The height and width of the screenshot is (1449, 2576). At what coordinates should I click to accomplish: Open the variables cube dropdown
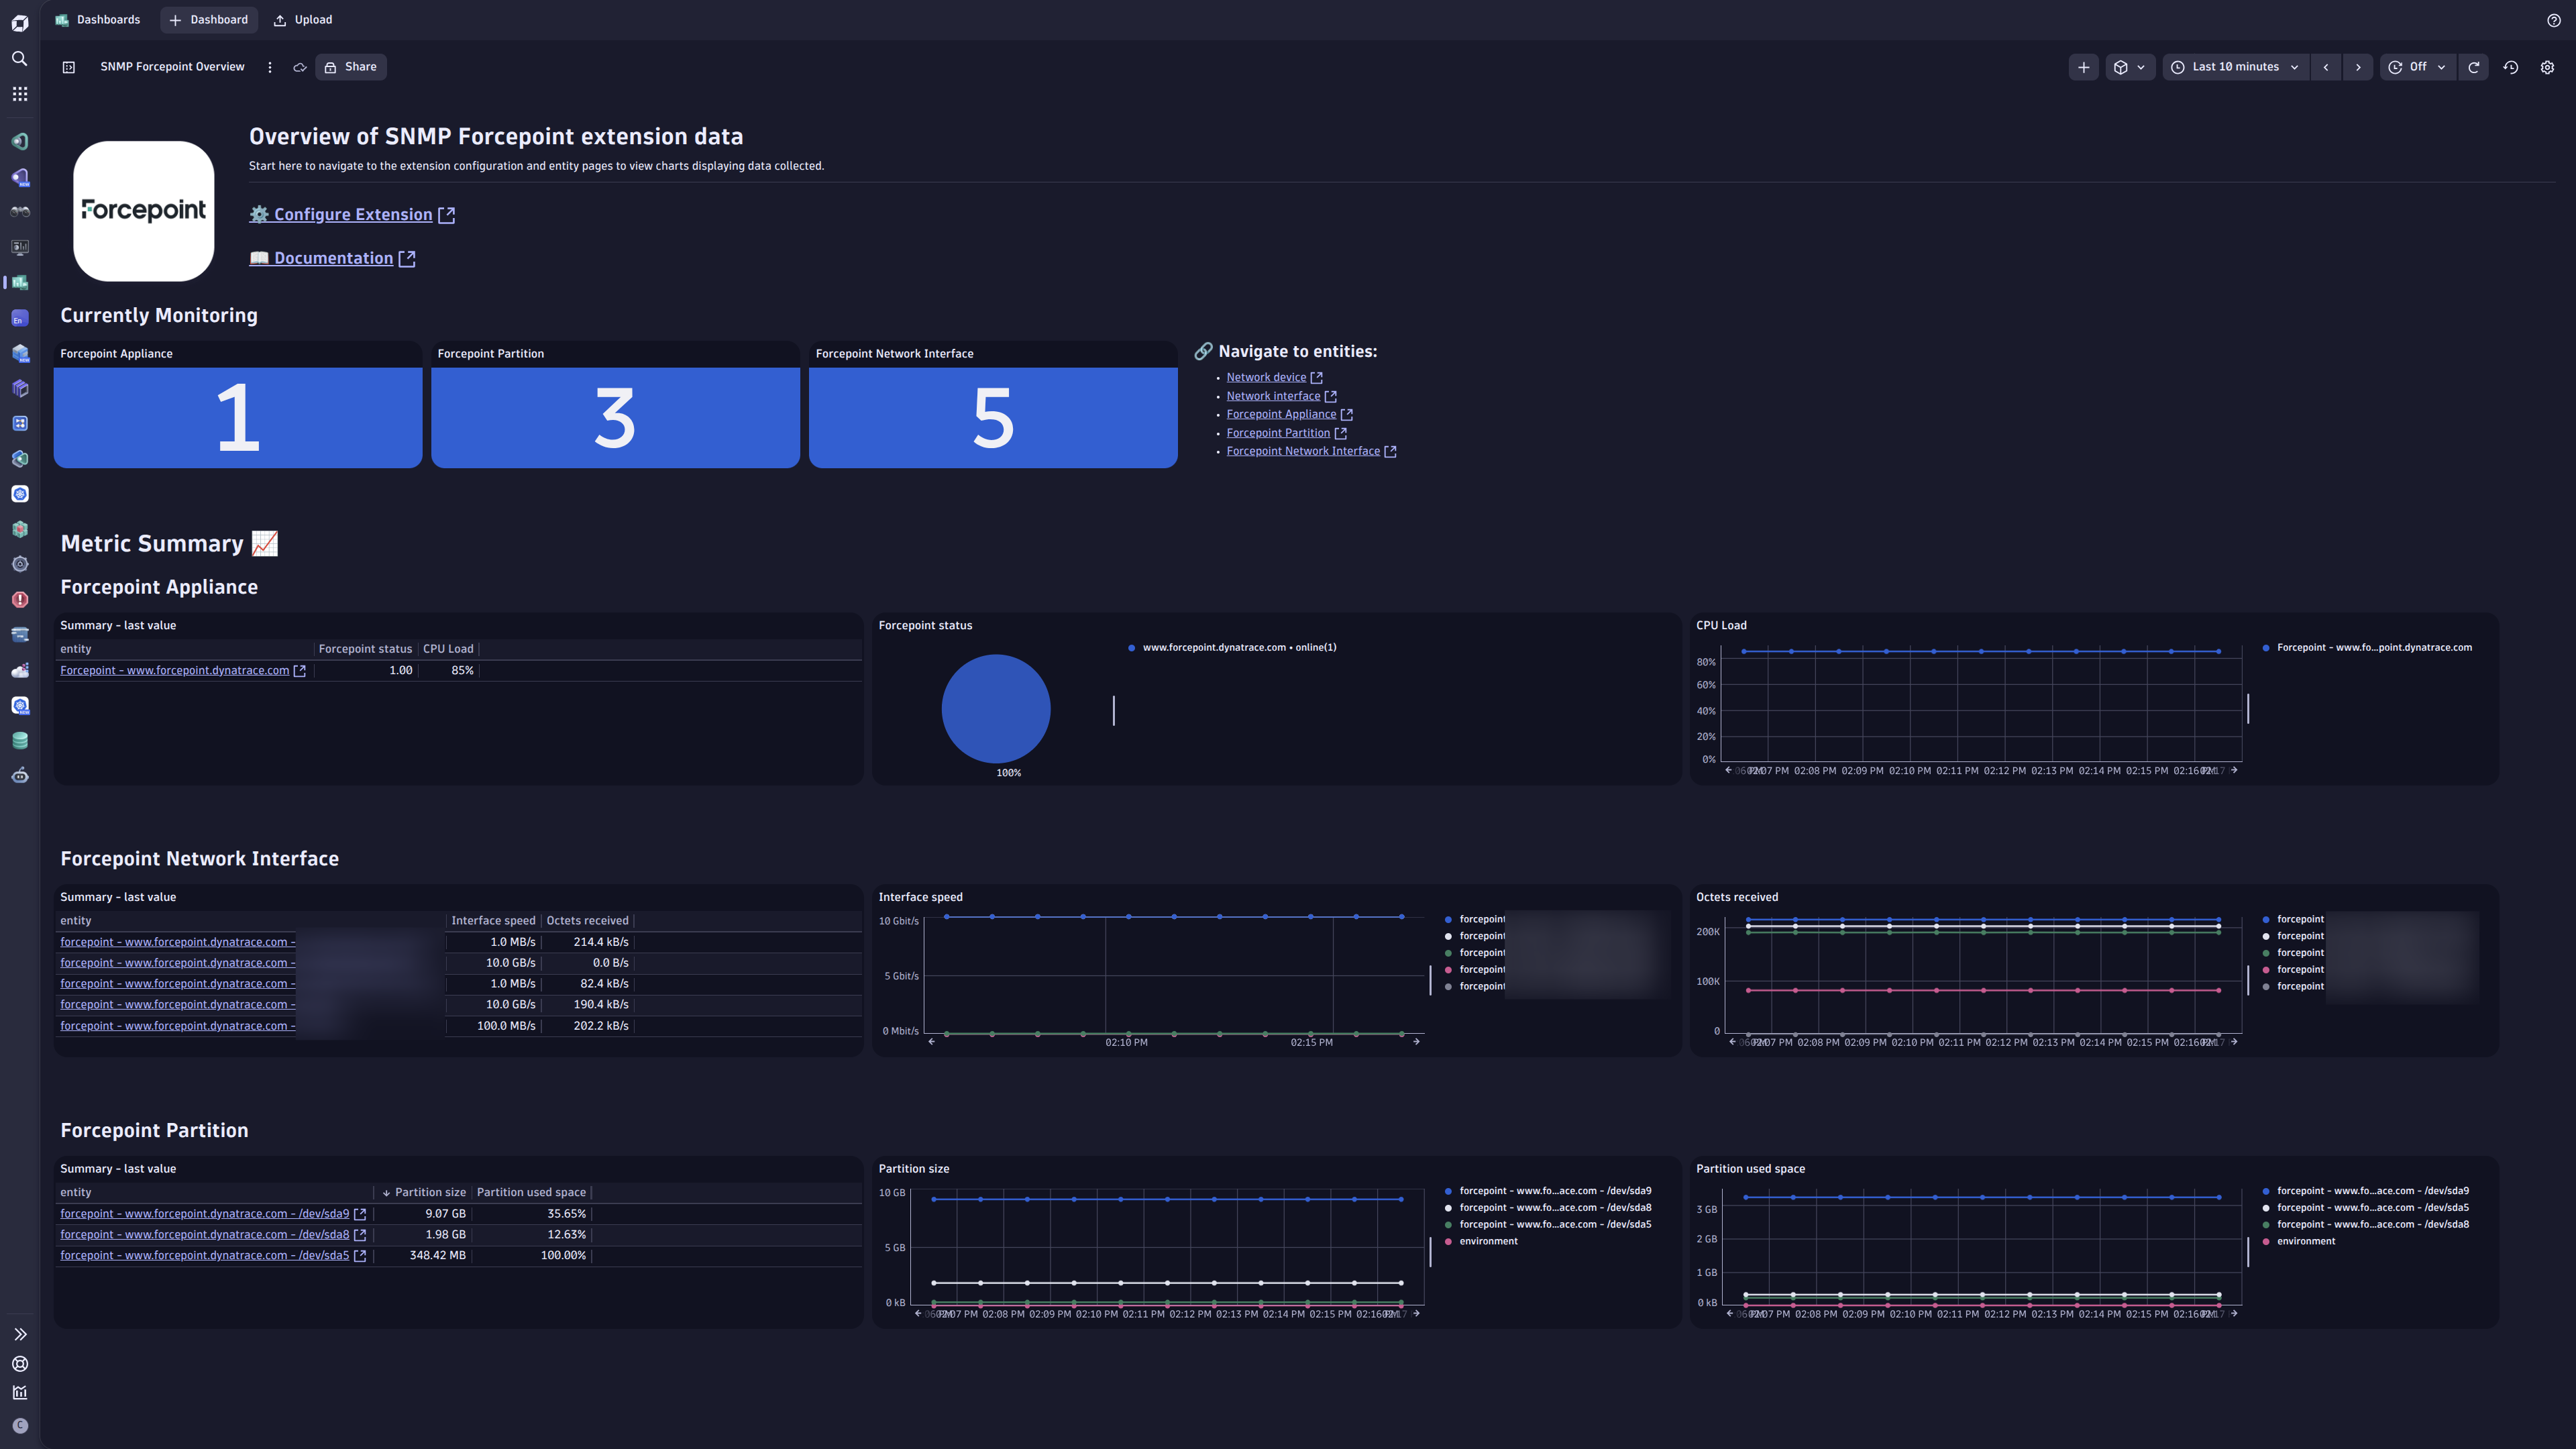(2130, 67)
